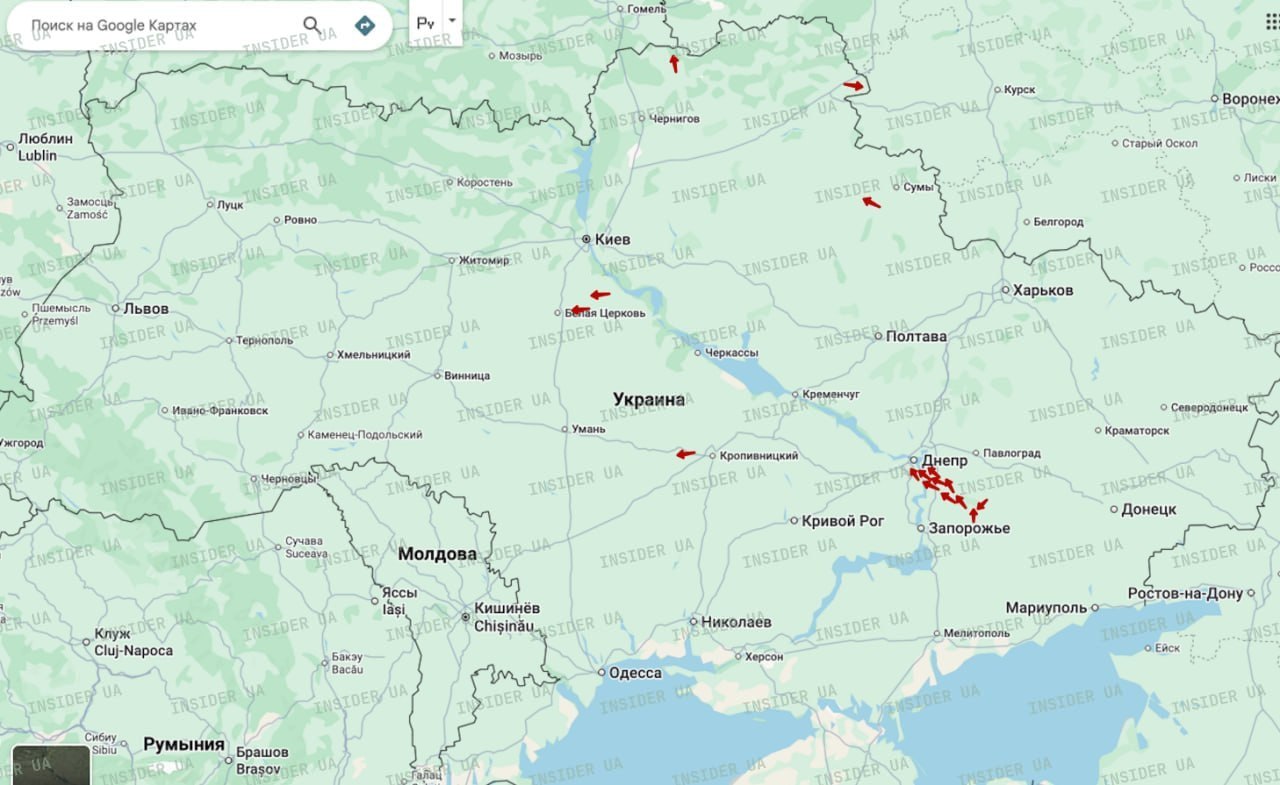The height and width of the screenshot is (785, 1280).
Task: Click the Ру input language button
Action: [425, 23]
